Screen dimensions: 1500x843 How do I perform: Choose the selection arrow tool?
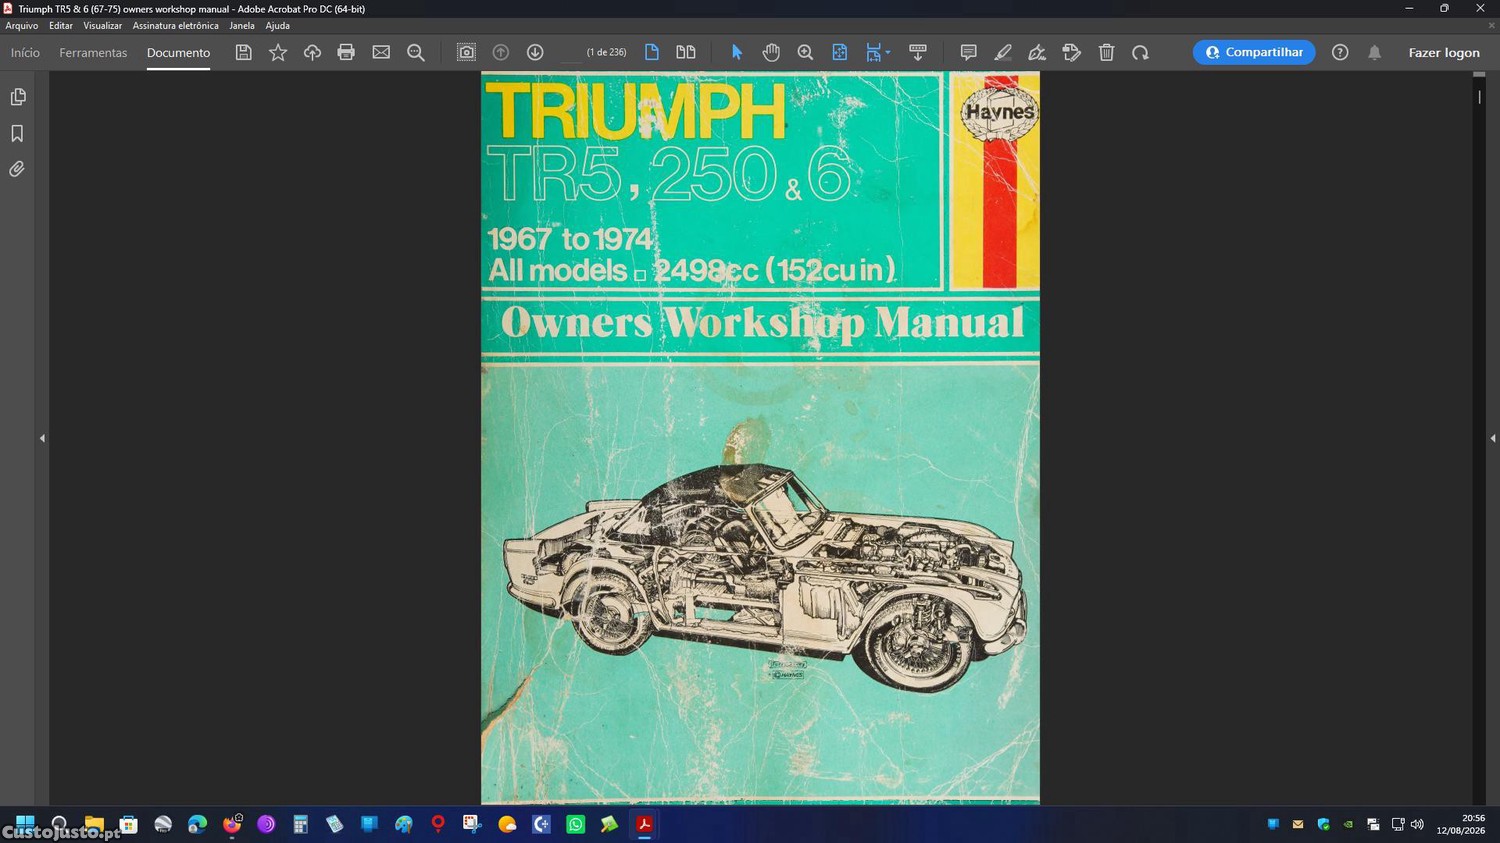click(x=737, y=52)
